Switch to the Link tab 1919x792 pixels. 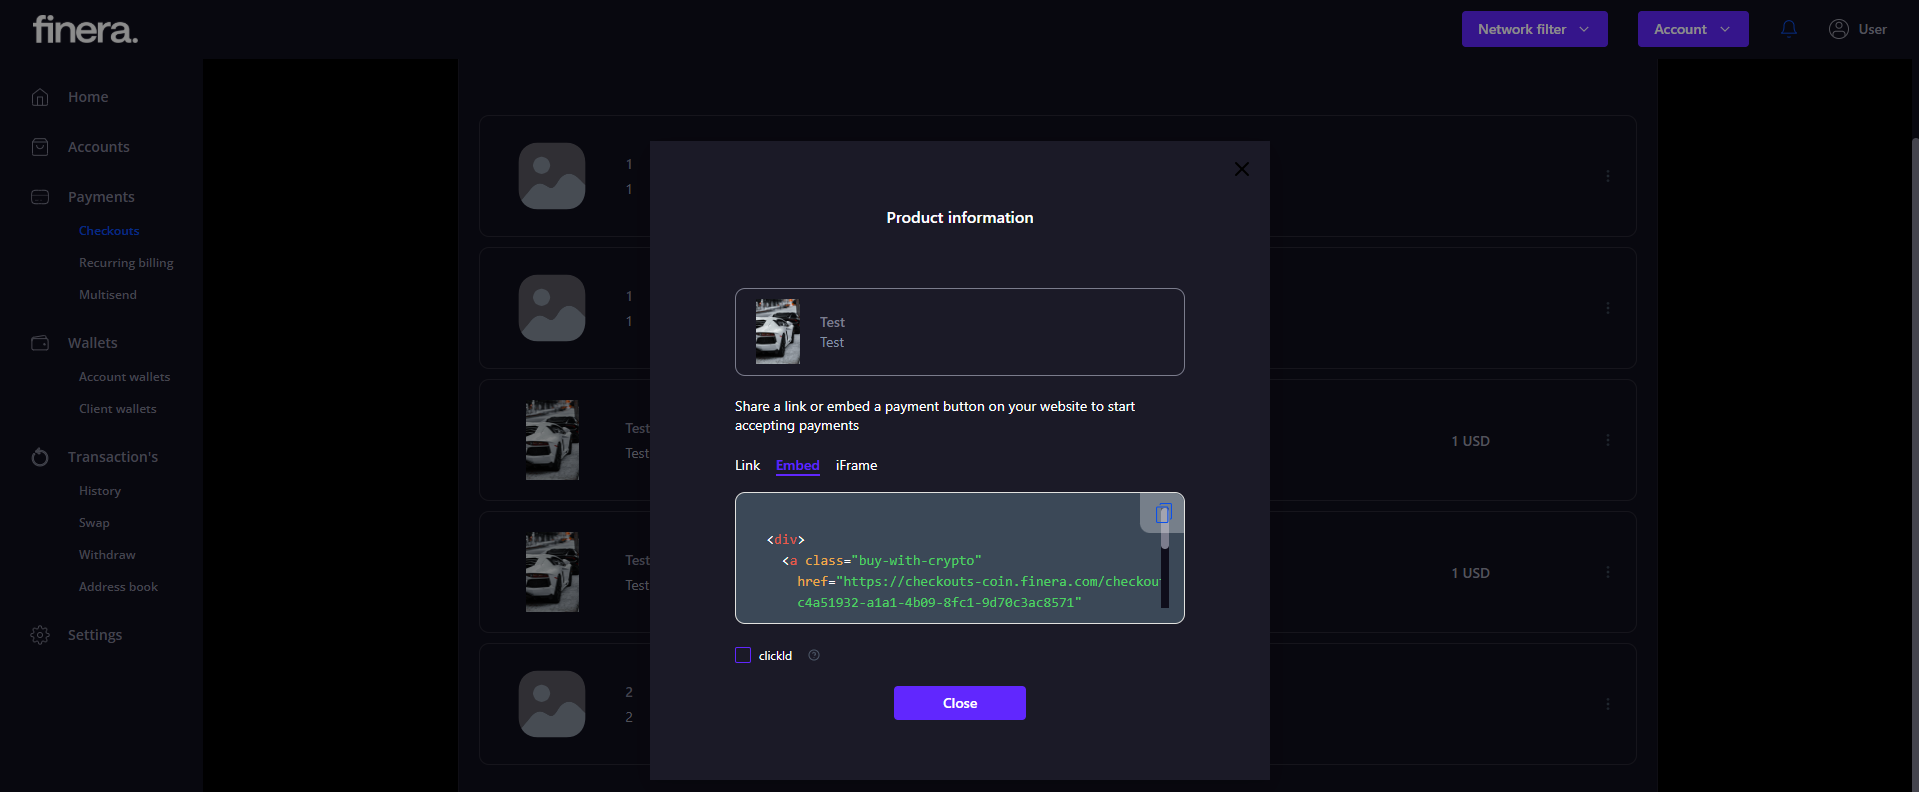pos(747,466)
